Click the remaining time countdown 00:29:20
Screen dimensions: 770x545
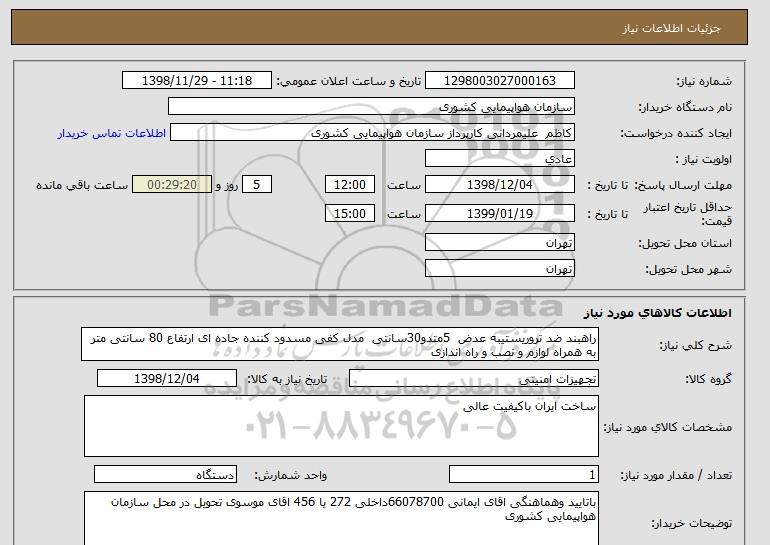(172, 185)
